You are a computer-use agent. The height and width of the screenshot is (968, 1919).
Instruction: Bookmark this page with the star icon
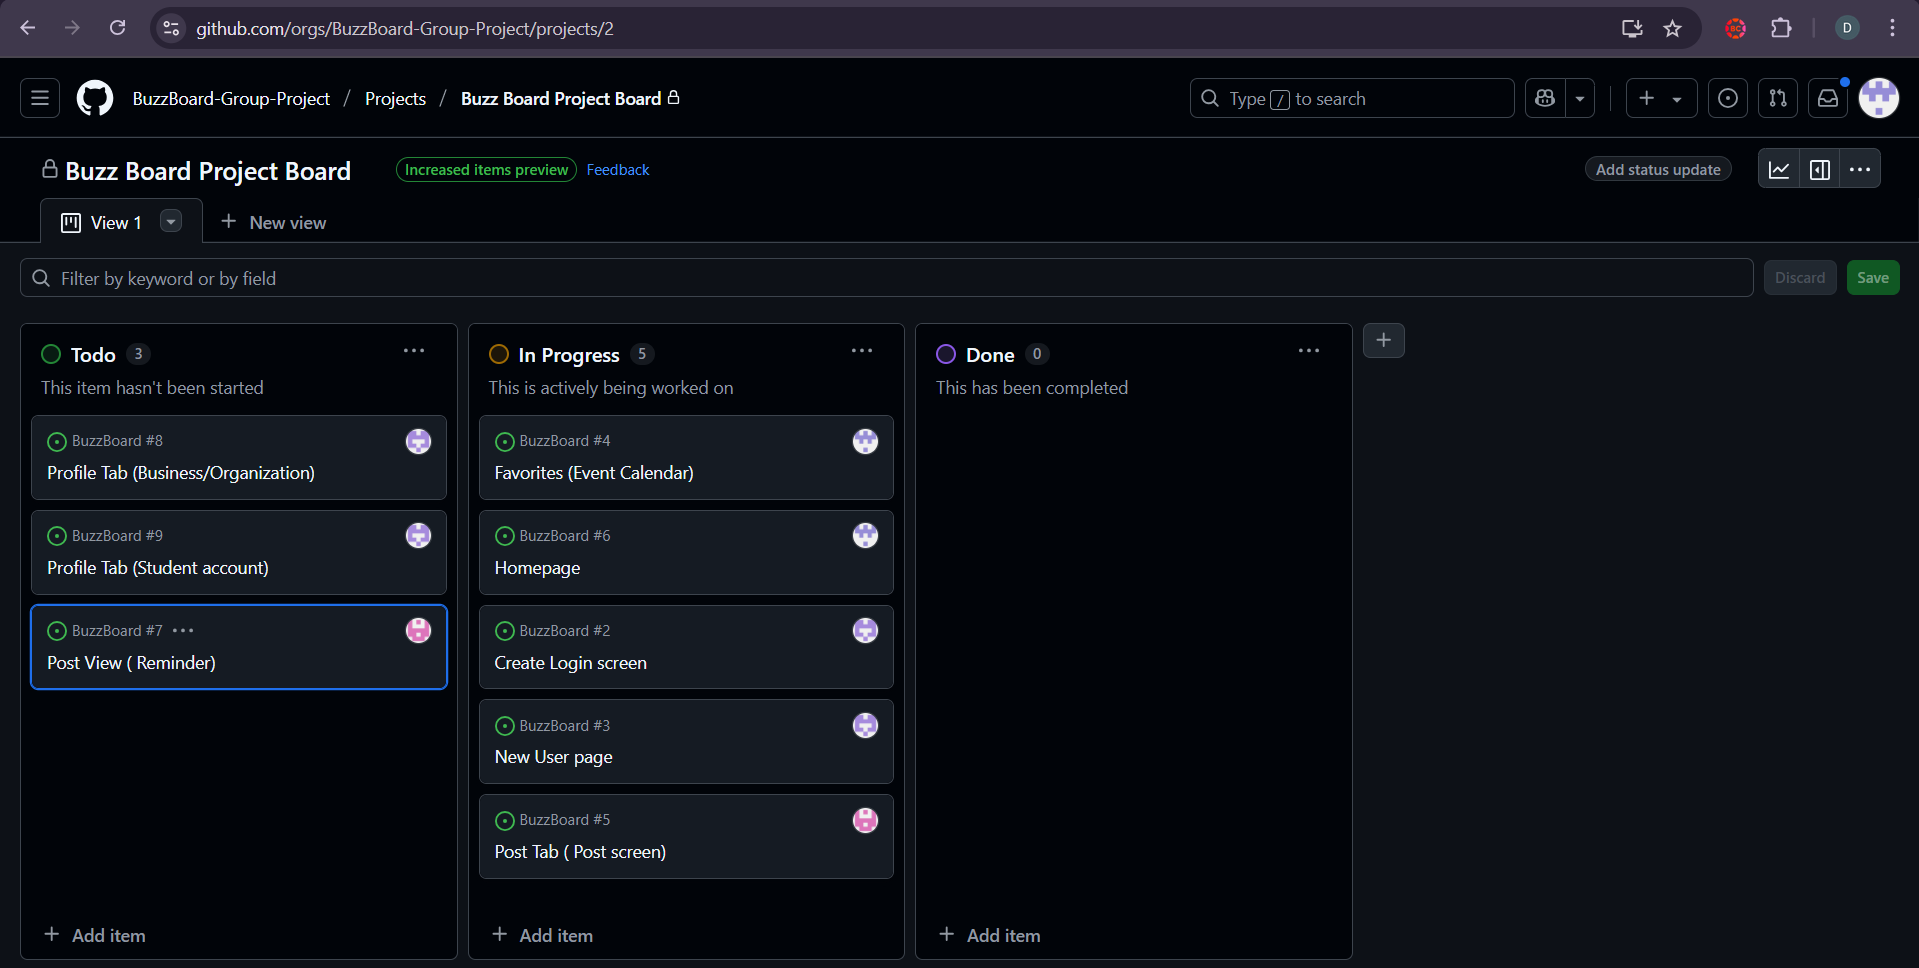(x=1673, y=28)
